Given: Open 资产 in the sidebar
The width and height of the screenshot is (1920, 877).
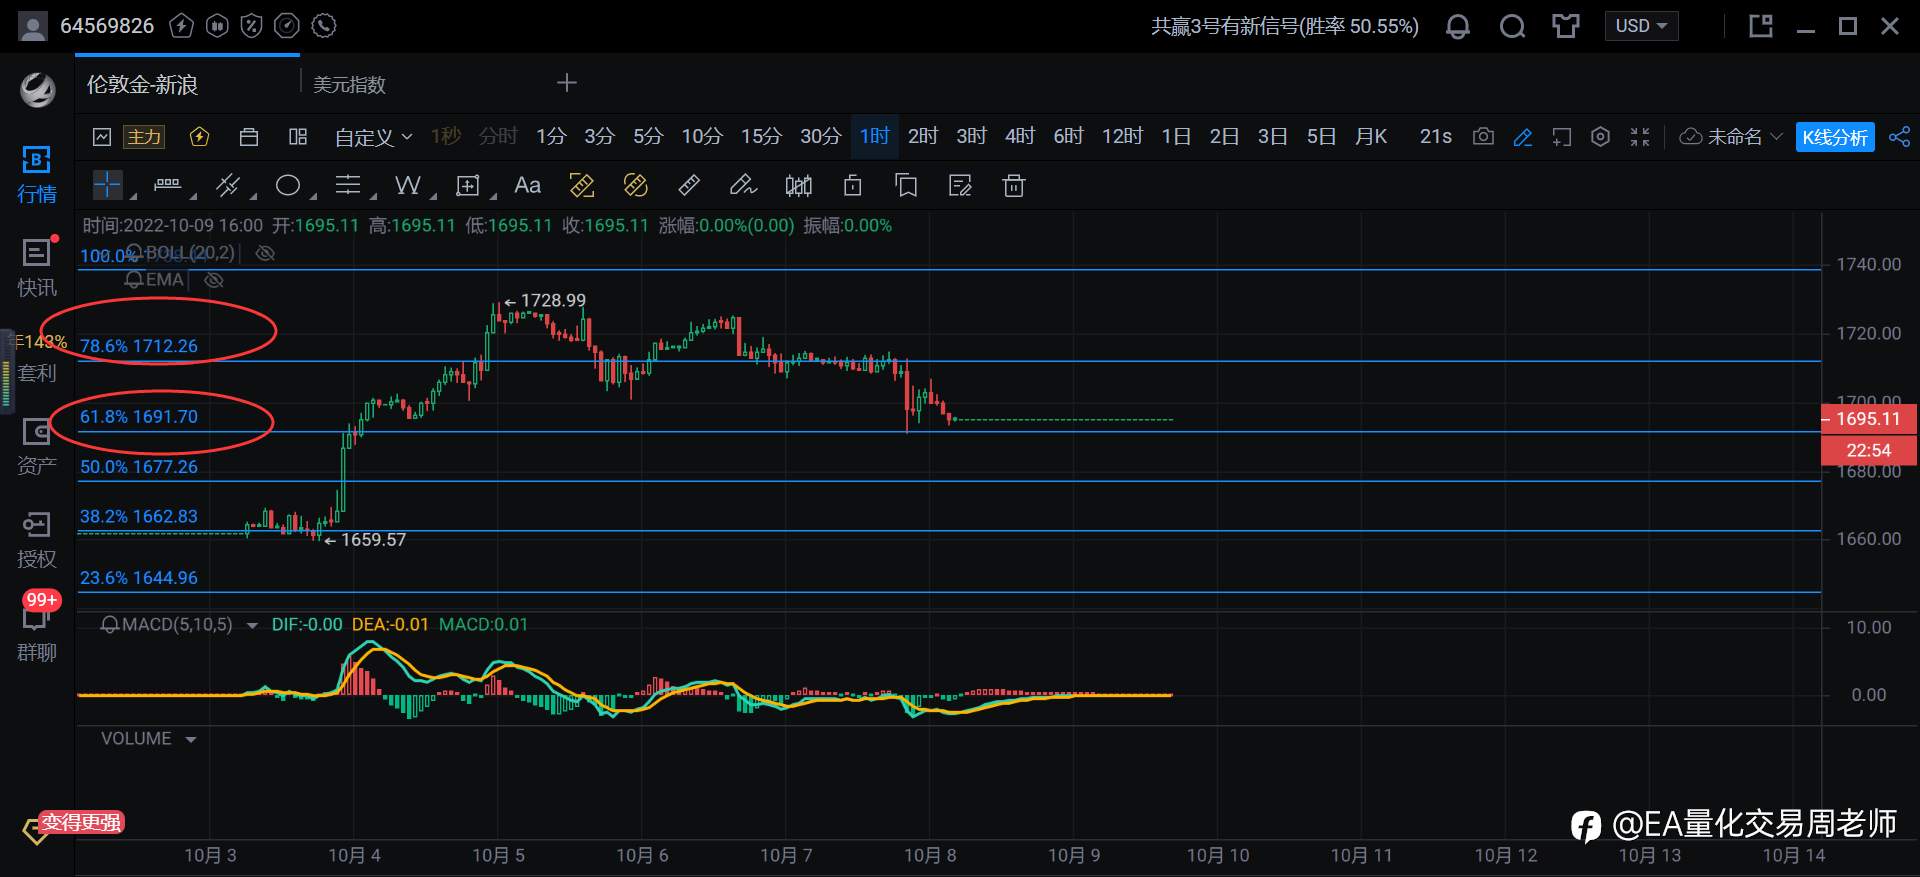Looking at the screenshot, I should (x=37, y=446).
